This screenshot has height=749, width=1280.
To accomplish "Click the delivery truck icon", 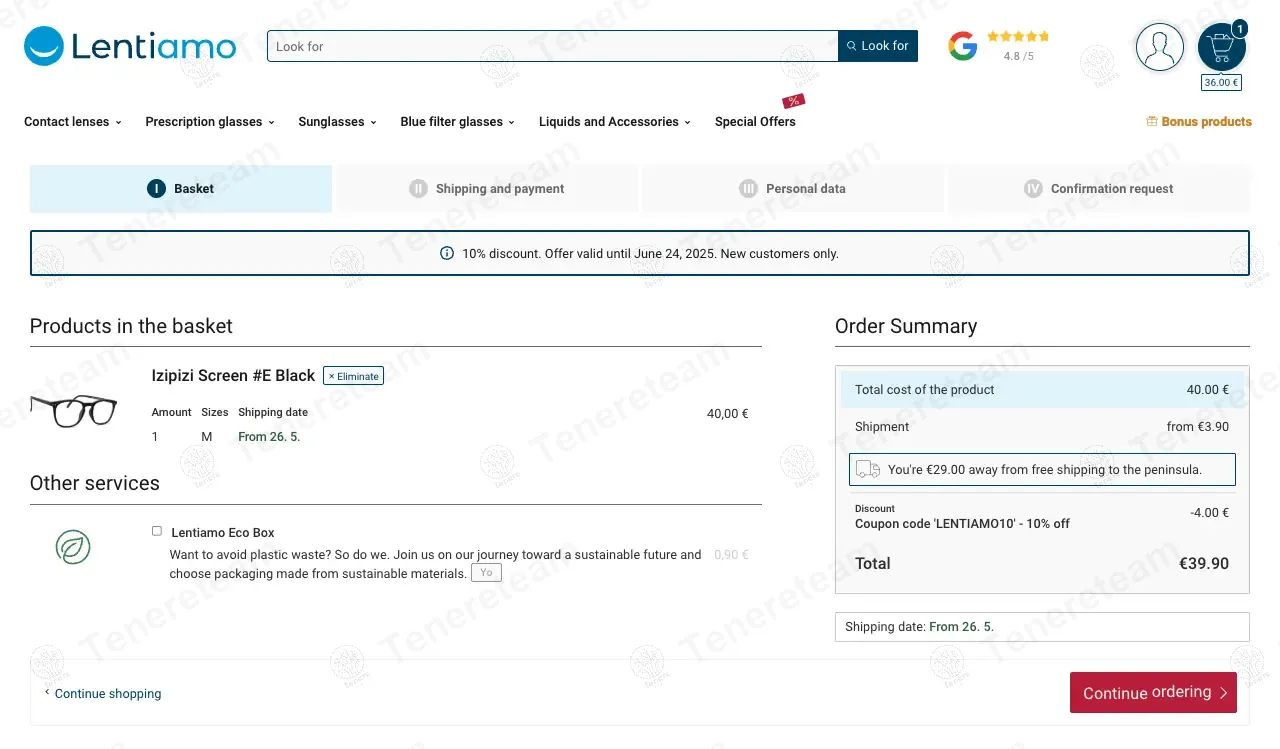I will click(x=868, y=469).
